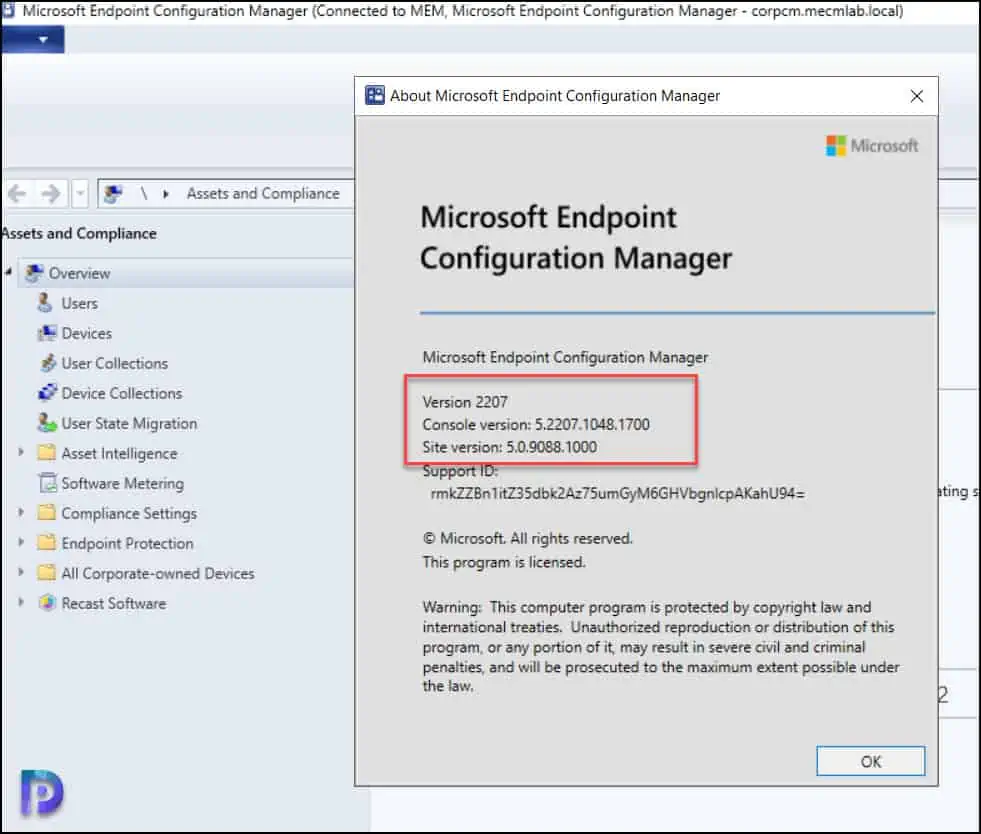Click the Assets and Compliance pane header
The width and height of the screenshot is (981, 834).
coord(79,233)
